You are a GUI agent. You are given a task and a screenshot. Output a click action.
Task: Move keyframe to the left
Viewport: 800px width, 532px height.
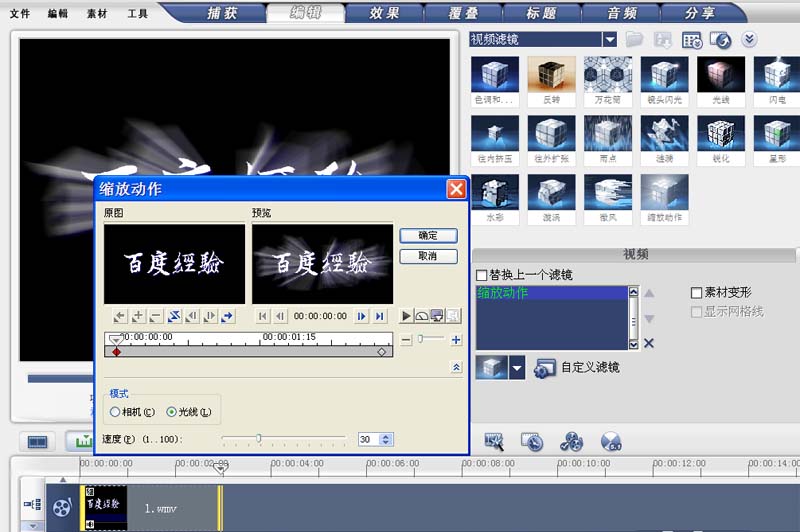pyautogui.click(x=192, y=316)
